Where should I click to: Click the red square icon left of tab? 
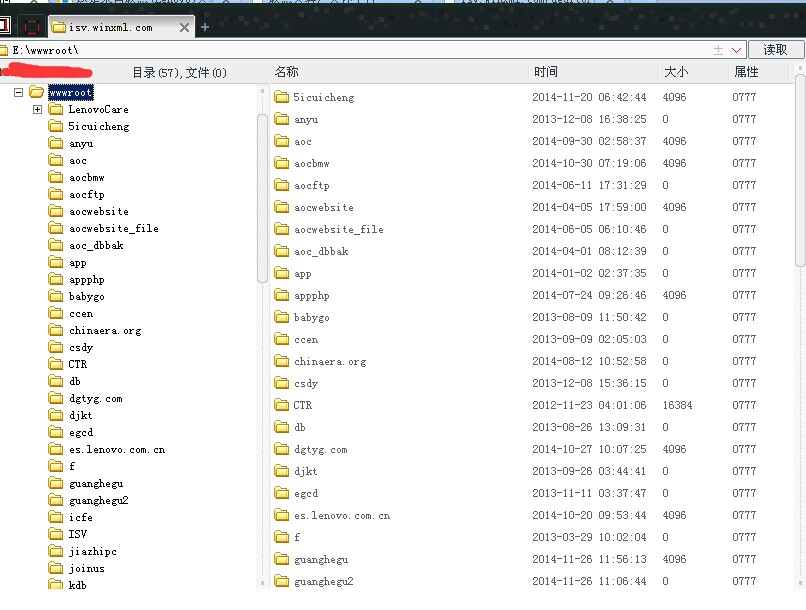click(x=32, y=27)
